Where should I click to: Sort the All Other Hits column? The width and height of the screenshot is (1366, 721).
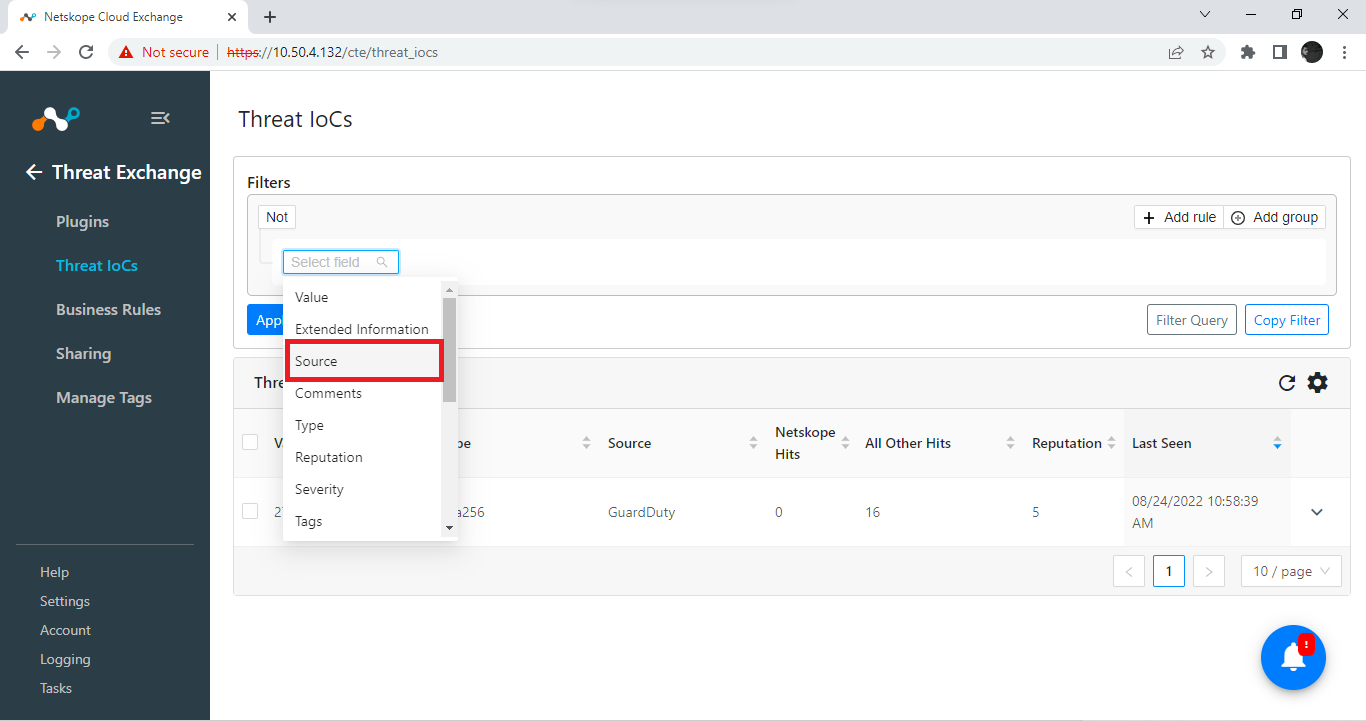coord(1010,443)
